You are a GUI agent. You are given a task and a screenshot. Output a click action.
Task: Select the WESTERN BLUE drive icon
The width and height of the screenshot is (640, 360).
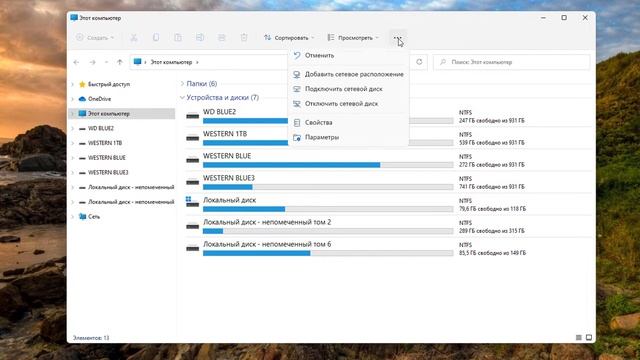click(x=193, y=160)
